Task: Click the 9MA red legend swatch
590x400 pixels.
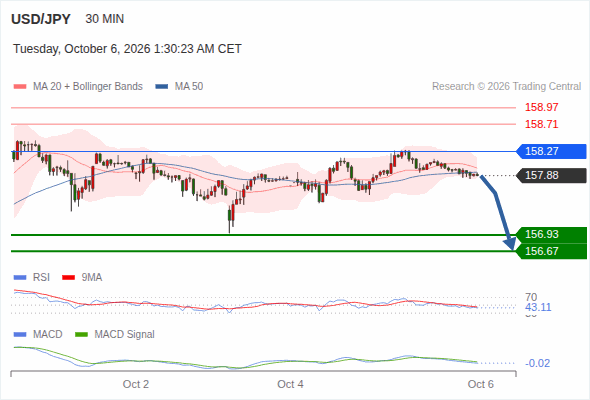Action: (68, 278)
